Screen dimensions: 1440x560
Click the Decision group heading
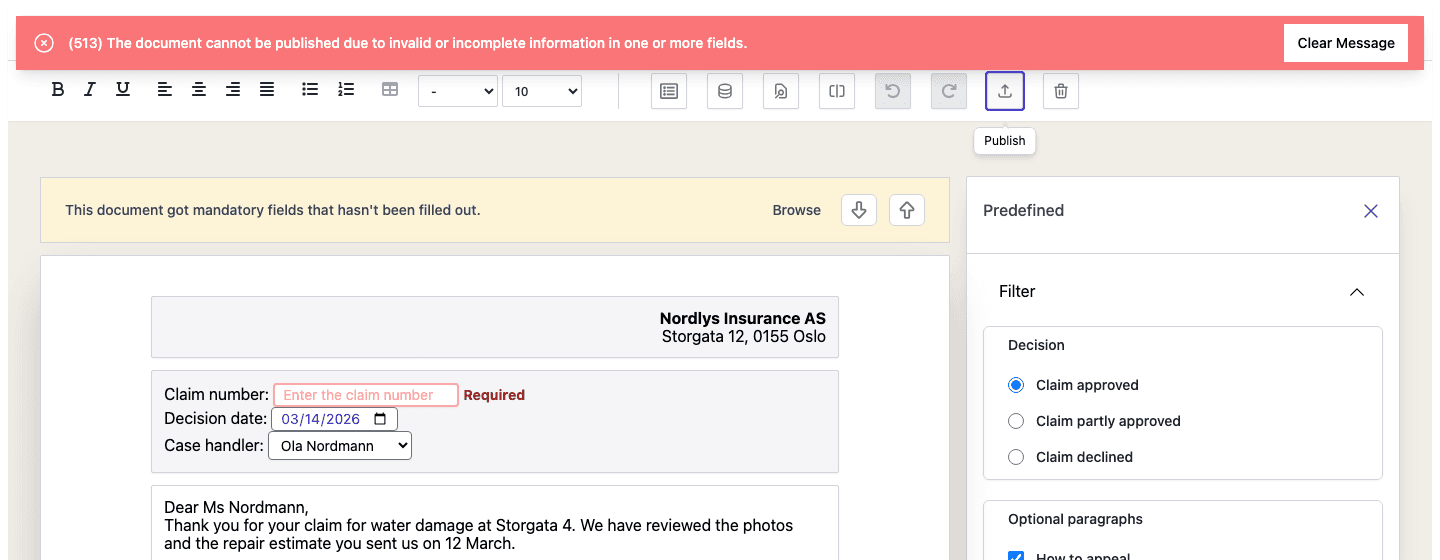click(x=1036, y=345)
